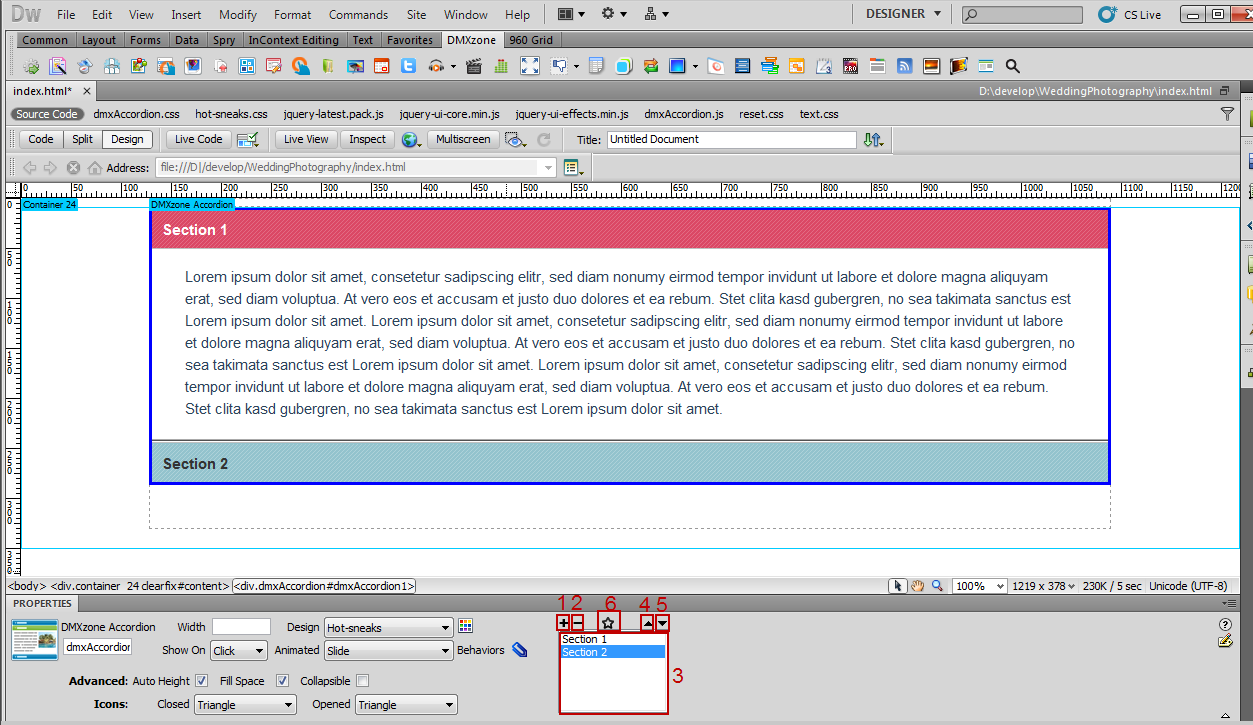Select the pointer tool in status bar
Screen dimensions: 1253x725
pyautogui.click(x=898, y=586)
